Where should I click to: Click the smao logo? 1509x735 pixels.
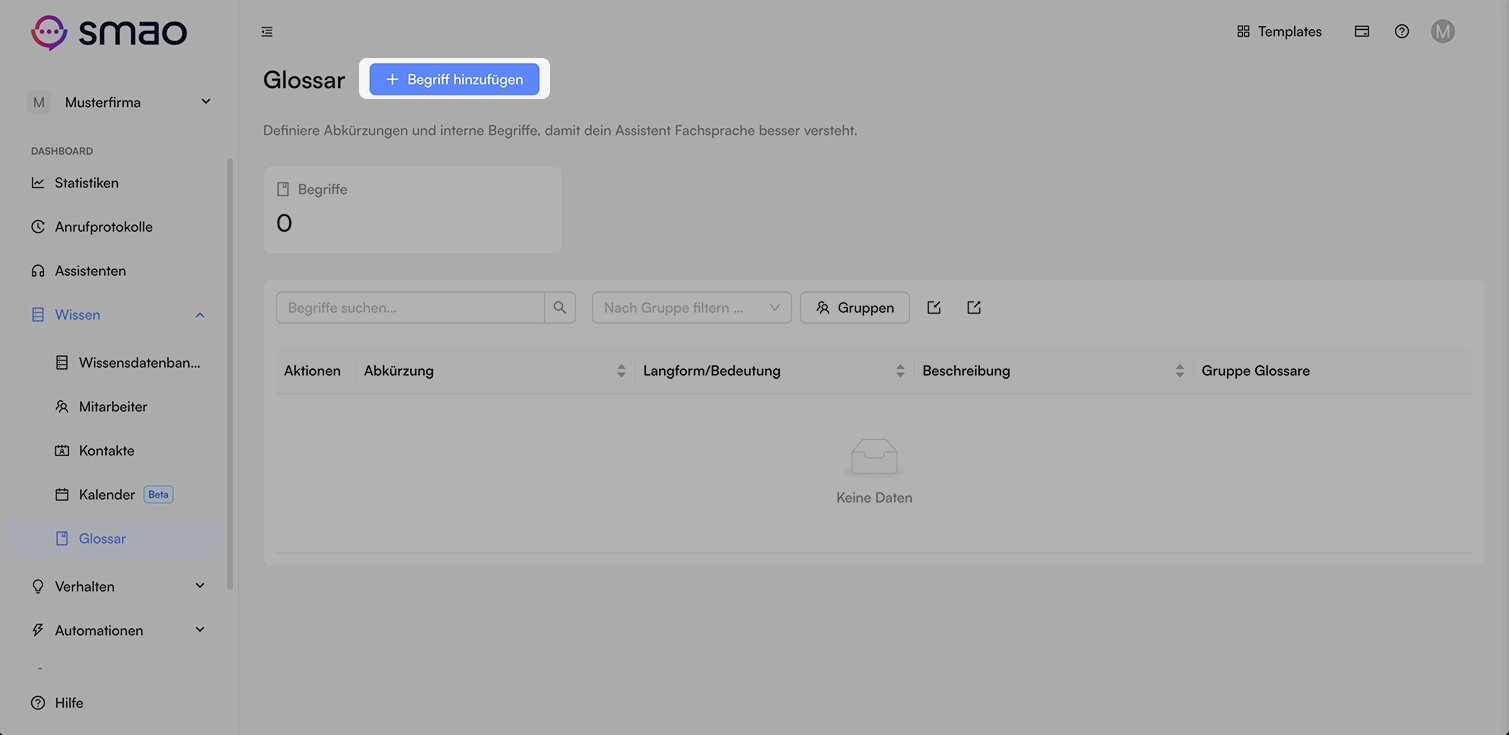109,32
